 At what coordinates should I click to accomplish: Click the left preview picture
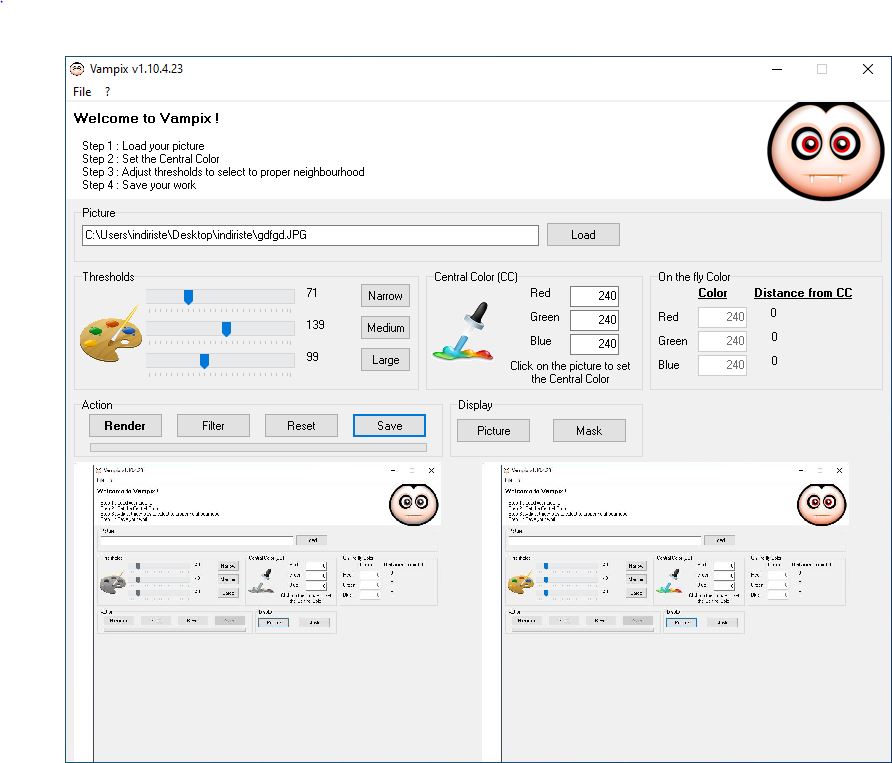click(x=258, y=612)
